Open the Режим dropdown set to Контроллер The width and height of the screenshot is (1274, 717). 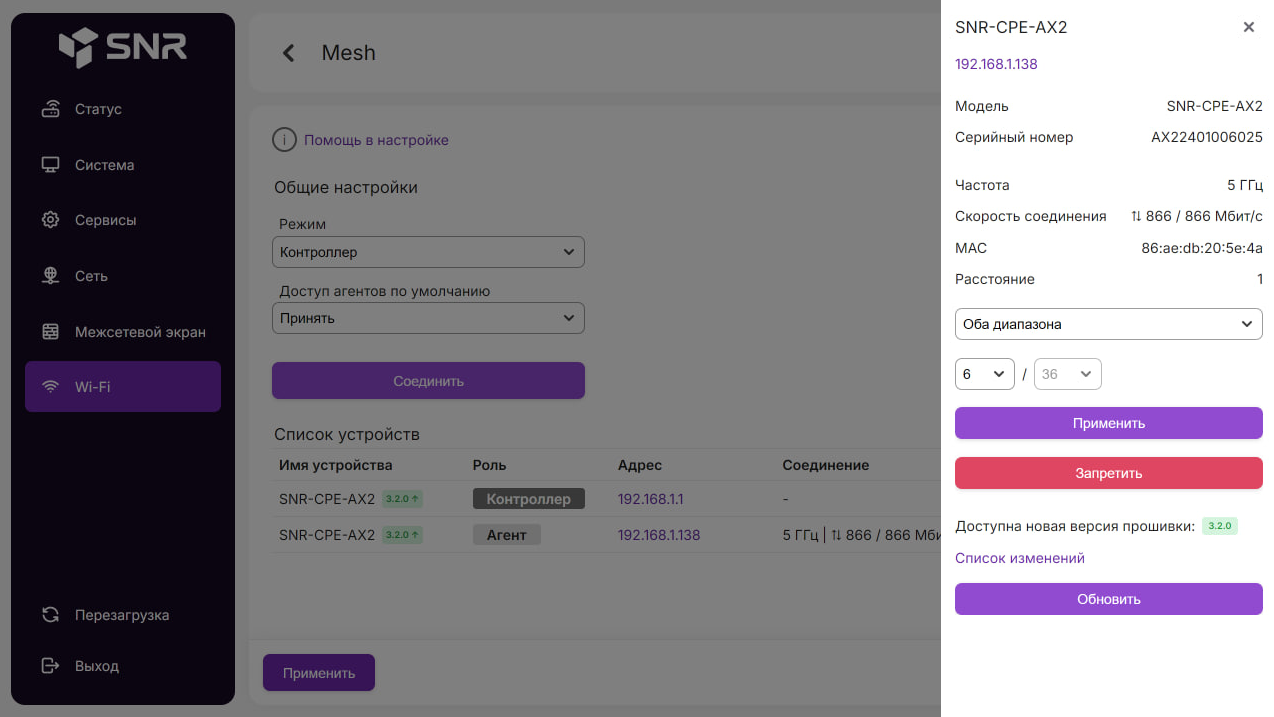click(x=428, y=252)
